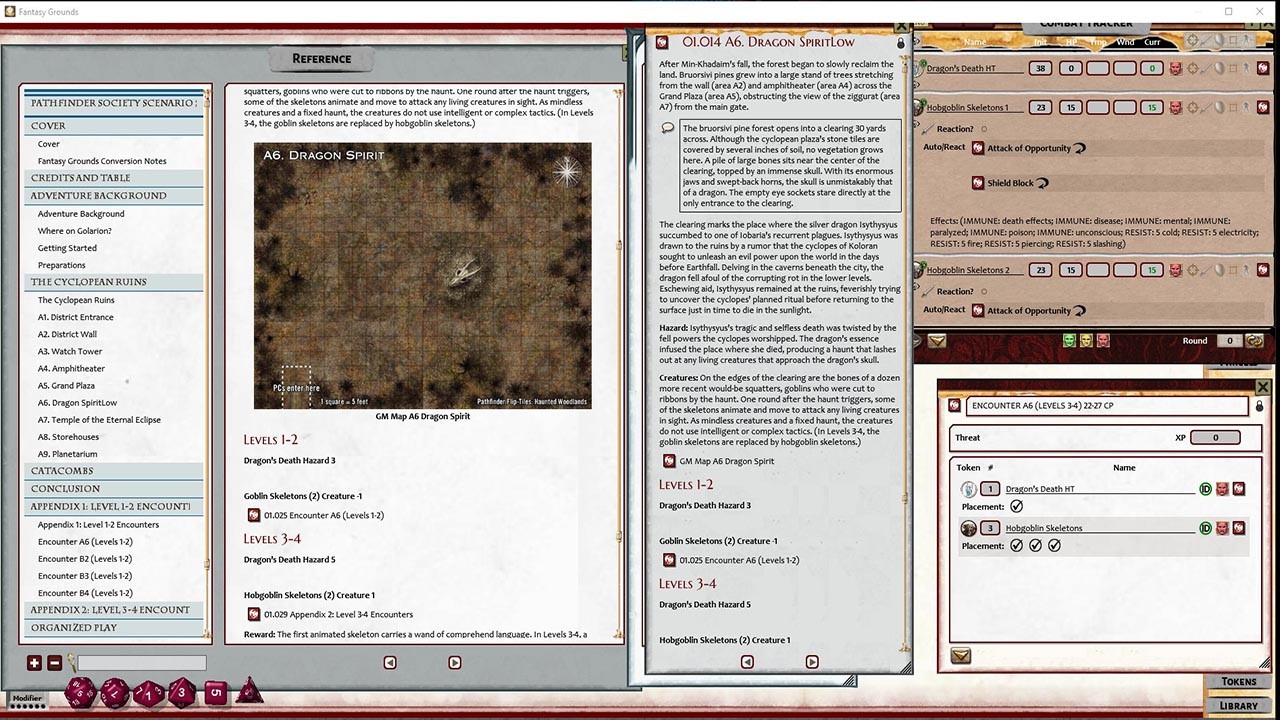Roll the d20 die from the dice tray
This screenshot has height=720, width=1280.
coord(81,692)
